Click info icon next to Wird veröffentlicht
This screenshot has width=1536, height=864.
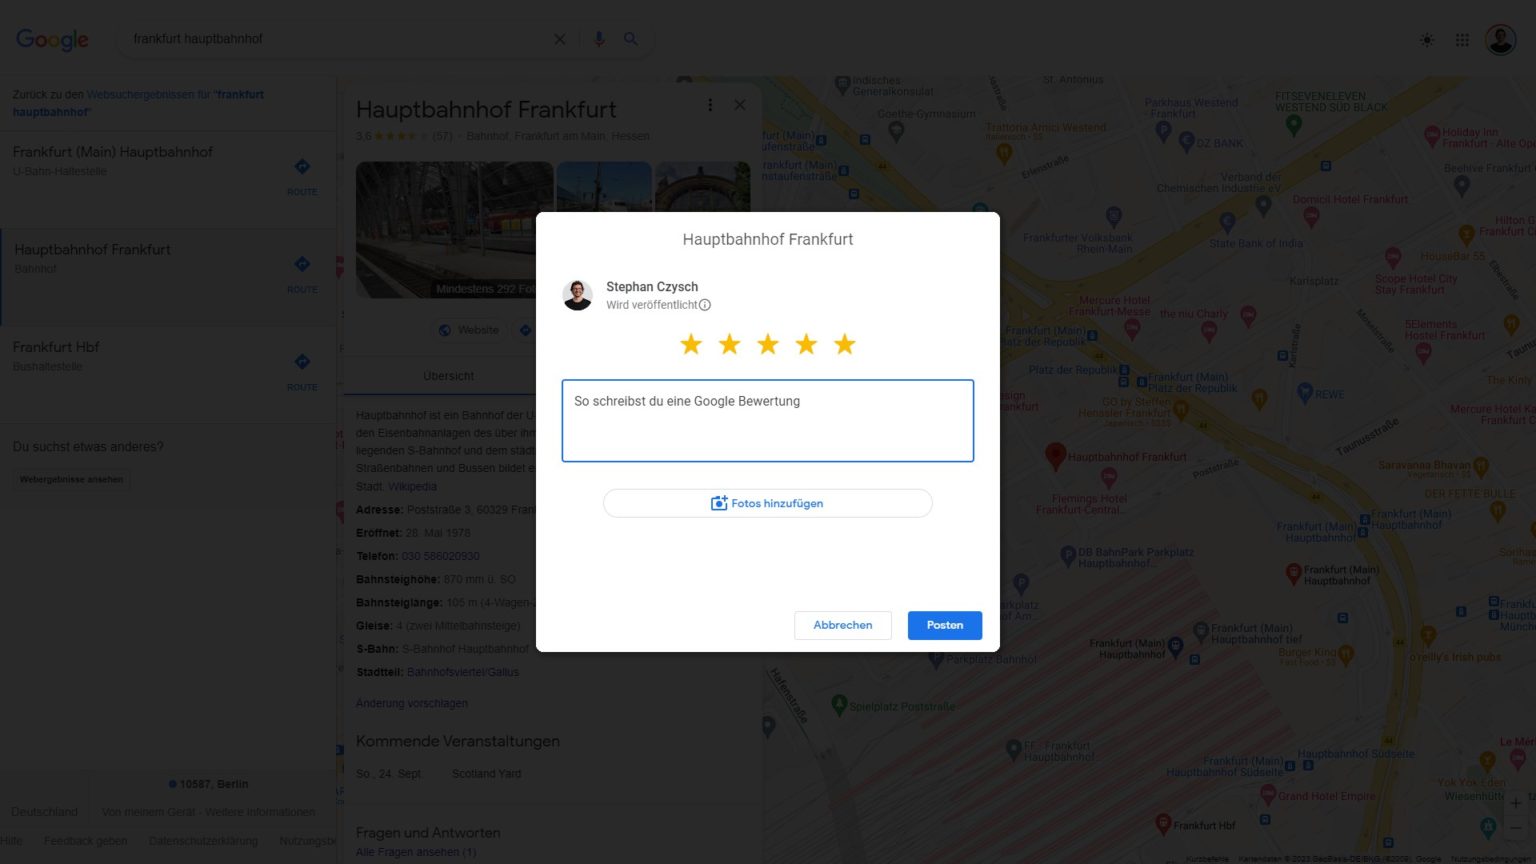(705, 305)
